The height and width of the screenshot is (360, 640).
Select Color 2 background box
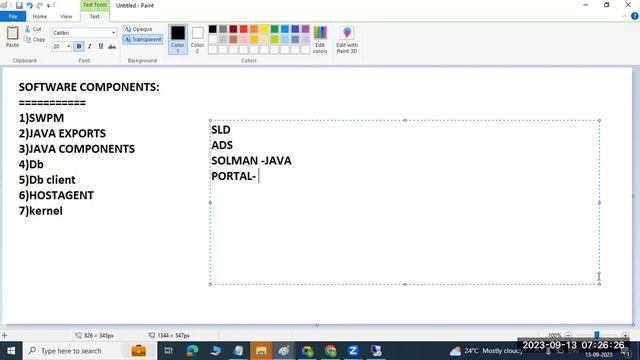[x=198, y=39]
